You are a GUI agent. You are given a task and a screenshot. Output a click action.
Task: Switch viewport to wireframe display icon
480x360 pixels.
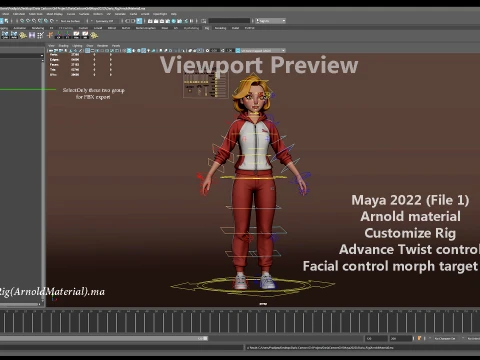[x=124, y=51]
